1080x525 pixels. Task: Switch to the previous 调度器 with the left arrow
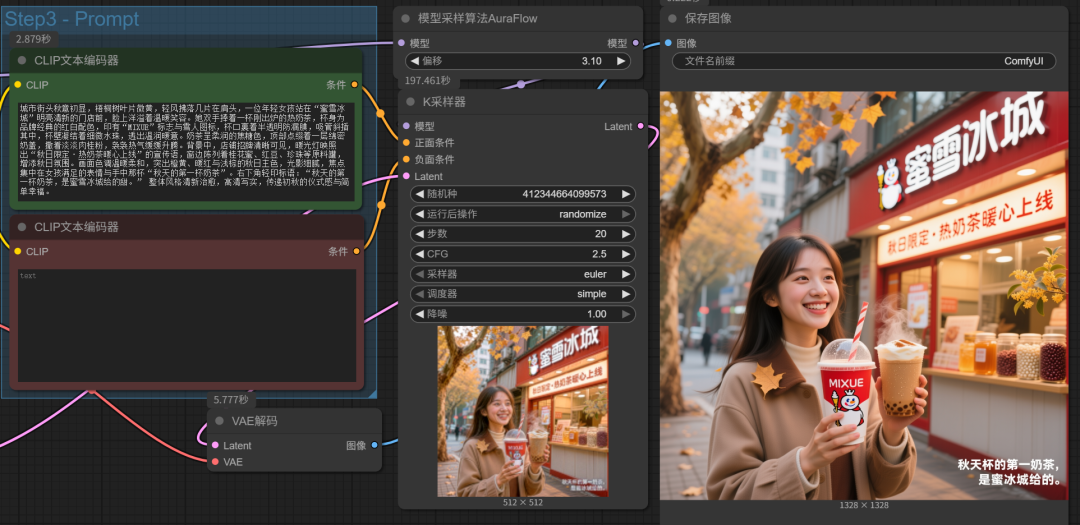419,294
